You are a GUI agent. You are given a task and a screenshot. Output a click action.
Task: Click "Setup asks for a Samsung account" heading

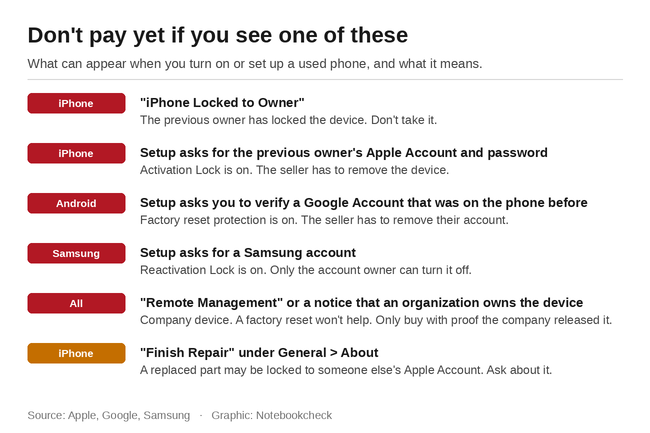click(248, 253)
